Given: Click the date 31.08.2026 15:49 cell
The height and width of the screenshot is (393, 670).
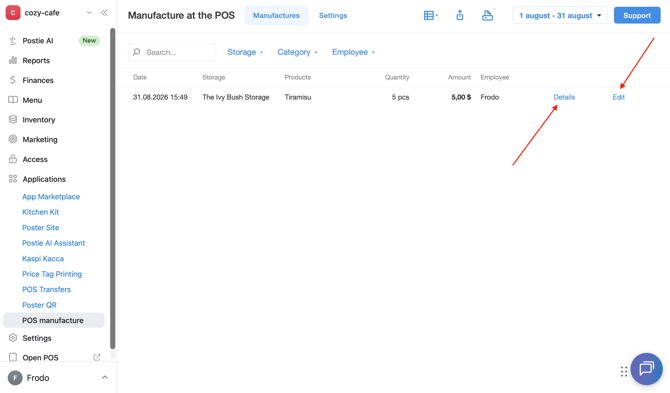Looking at the screenshot, I should [160, 97].
